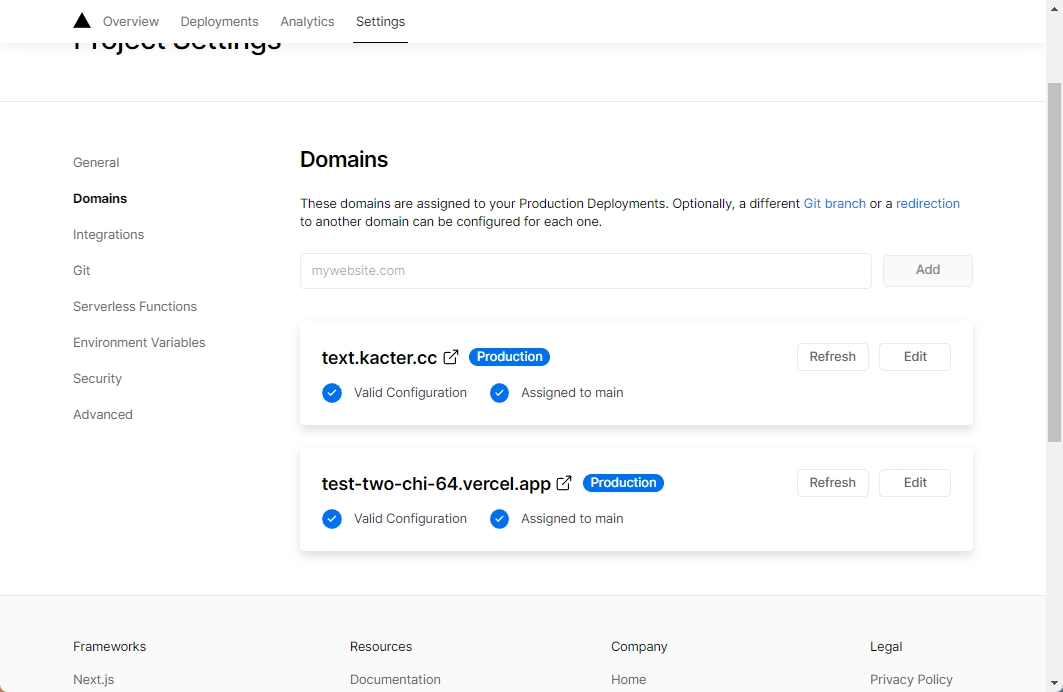Switch to the Overview tab
Image resolution: width=1063 pixels, height=692 pixels.
point(131,21)
